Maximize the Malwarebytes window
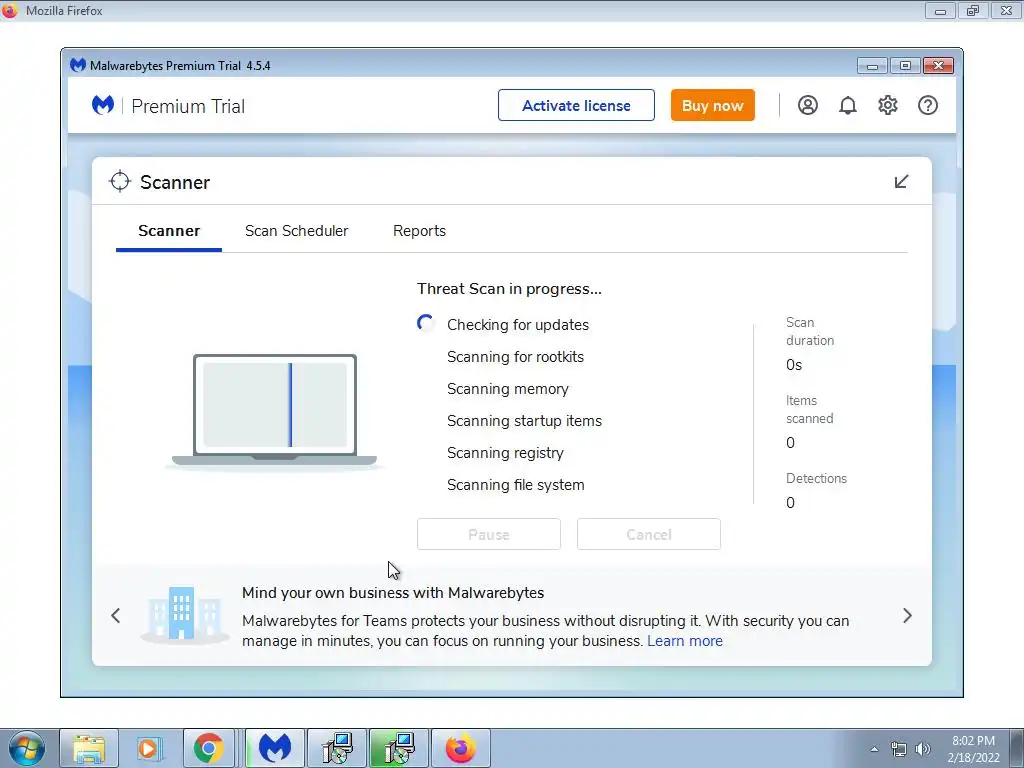Viewport: 1024px width, 768px height. 905,65
